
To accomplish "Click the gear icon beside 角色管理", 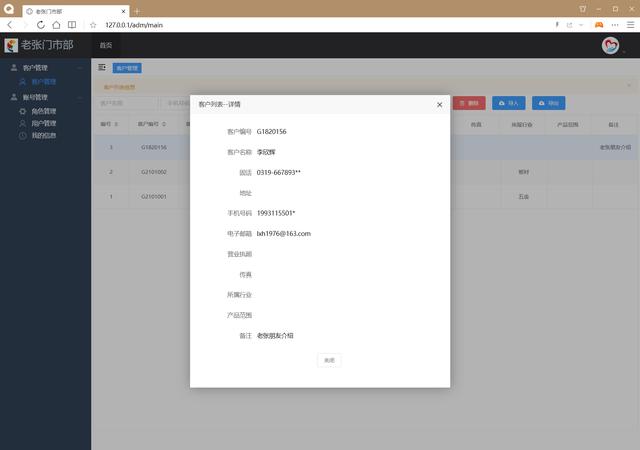I will 22,111.
